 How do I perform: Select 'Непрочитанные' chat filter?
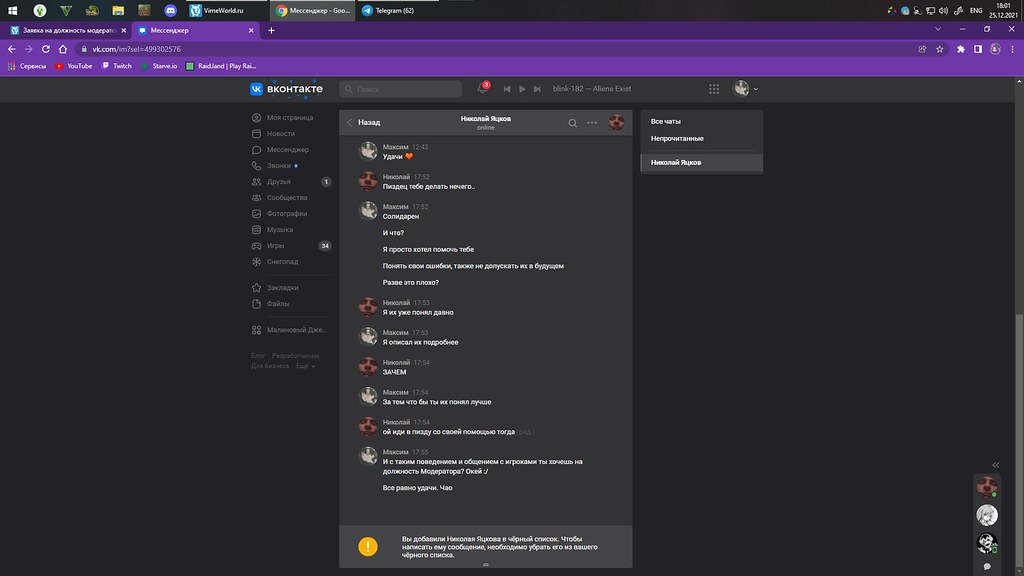677,138
